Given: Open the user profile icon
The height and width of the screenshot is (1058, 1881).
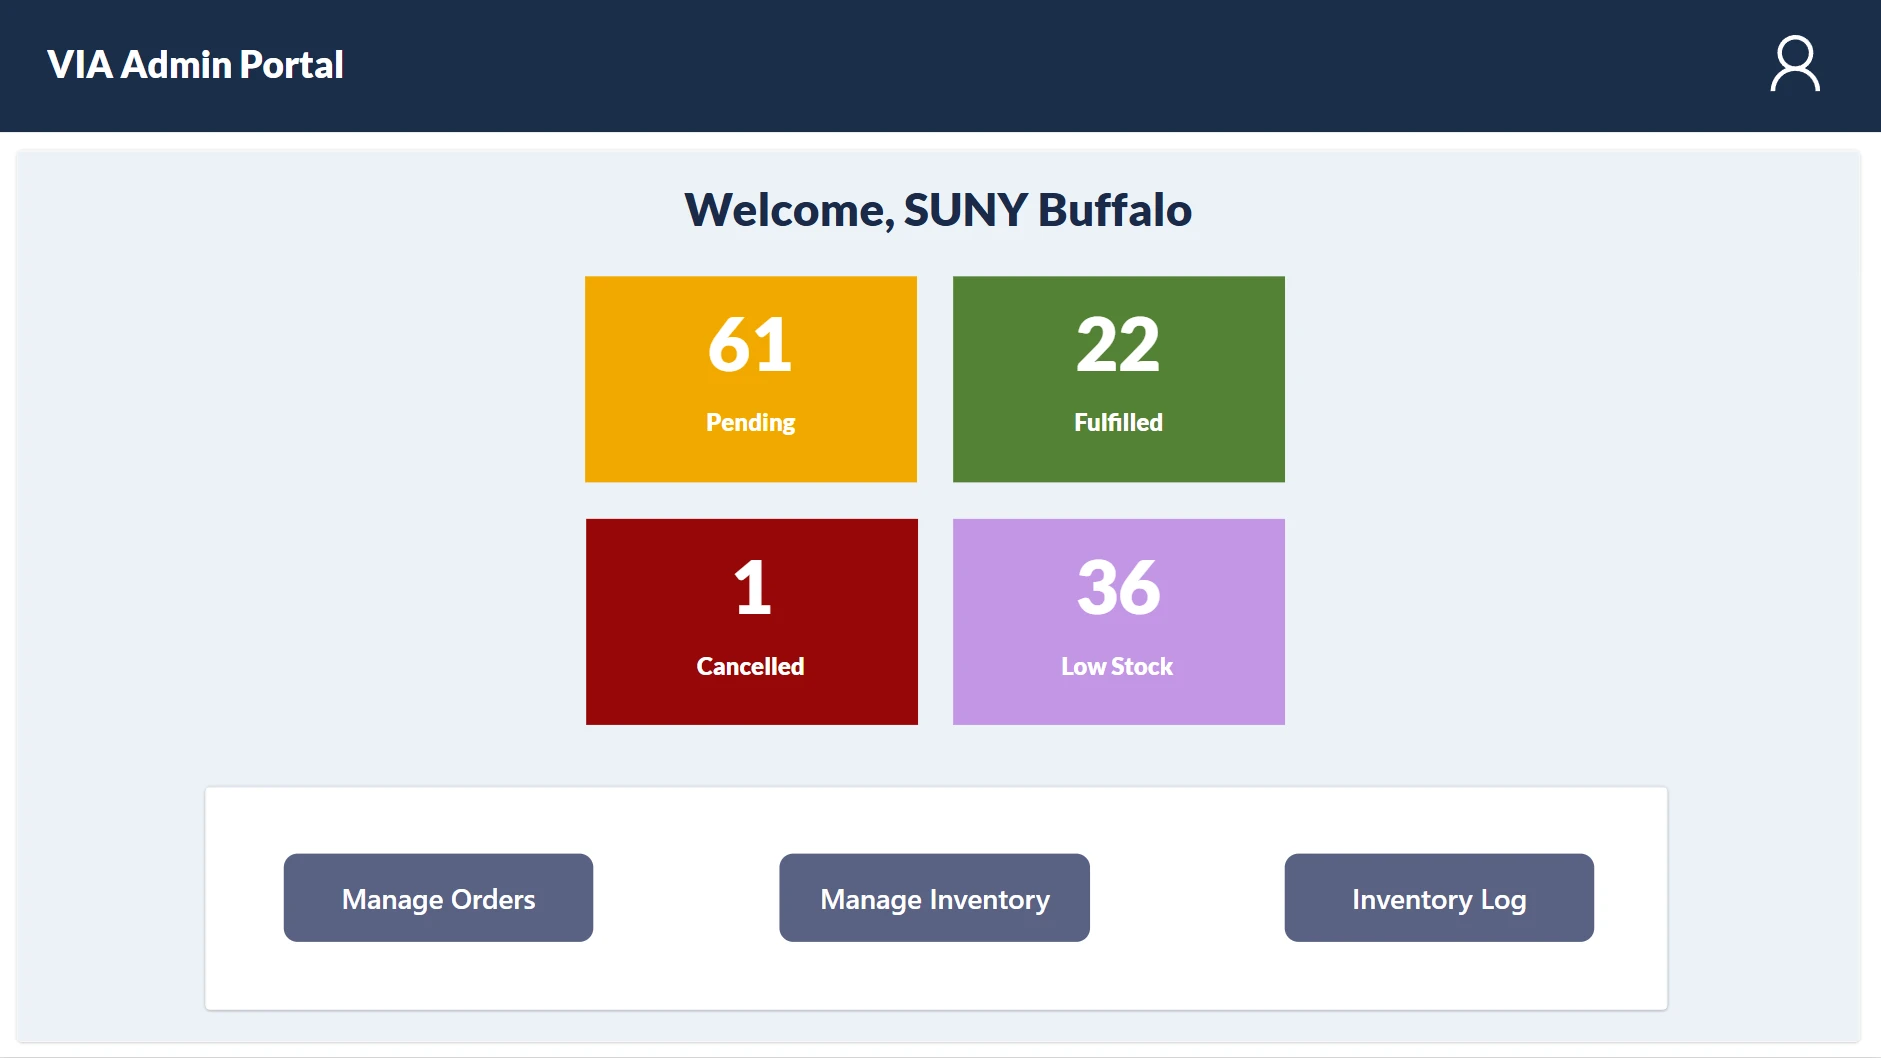Looking at the screenshot, I should 1795,64.
